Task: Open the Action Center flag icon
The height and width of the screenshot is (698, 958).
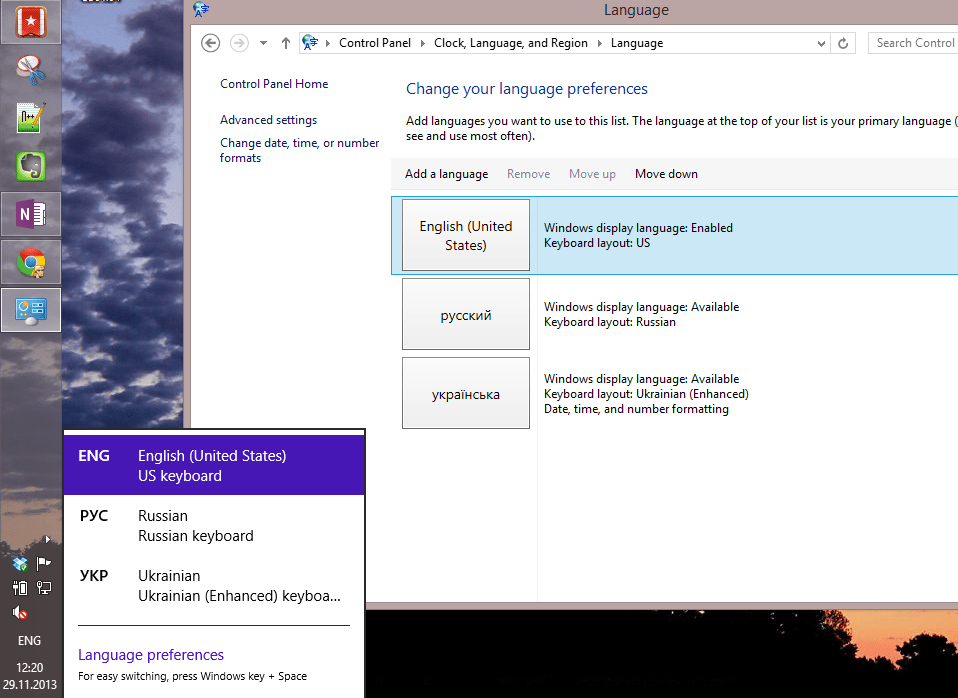Action: tap(43, 563)
